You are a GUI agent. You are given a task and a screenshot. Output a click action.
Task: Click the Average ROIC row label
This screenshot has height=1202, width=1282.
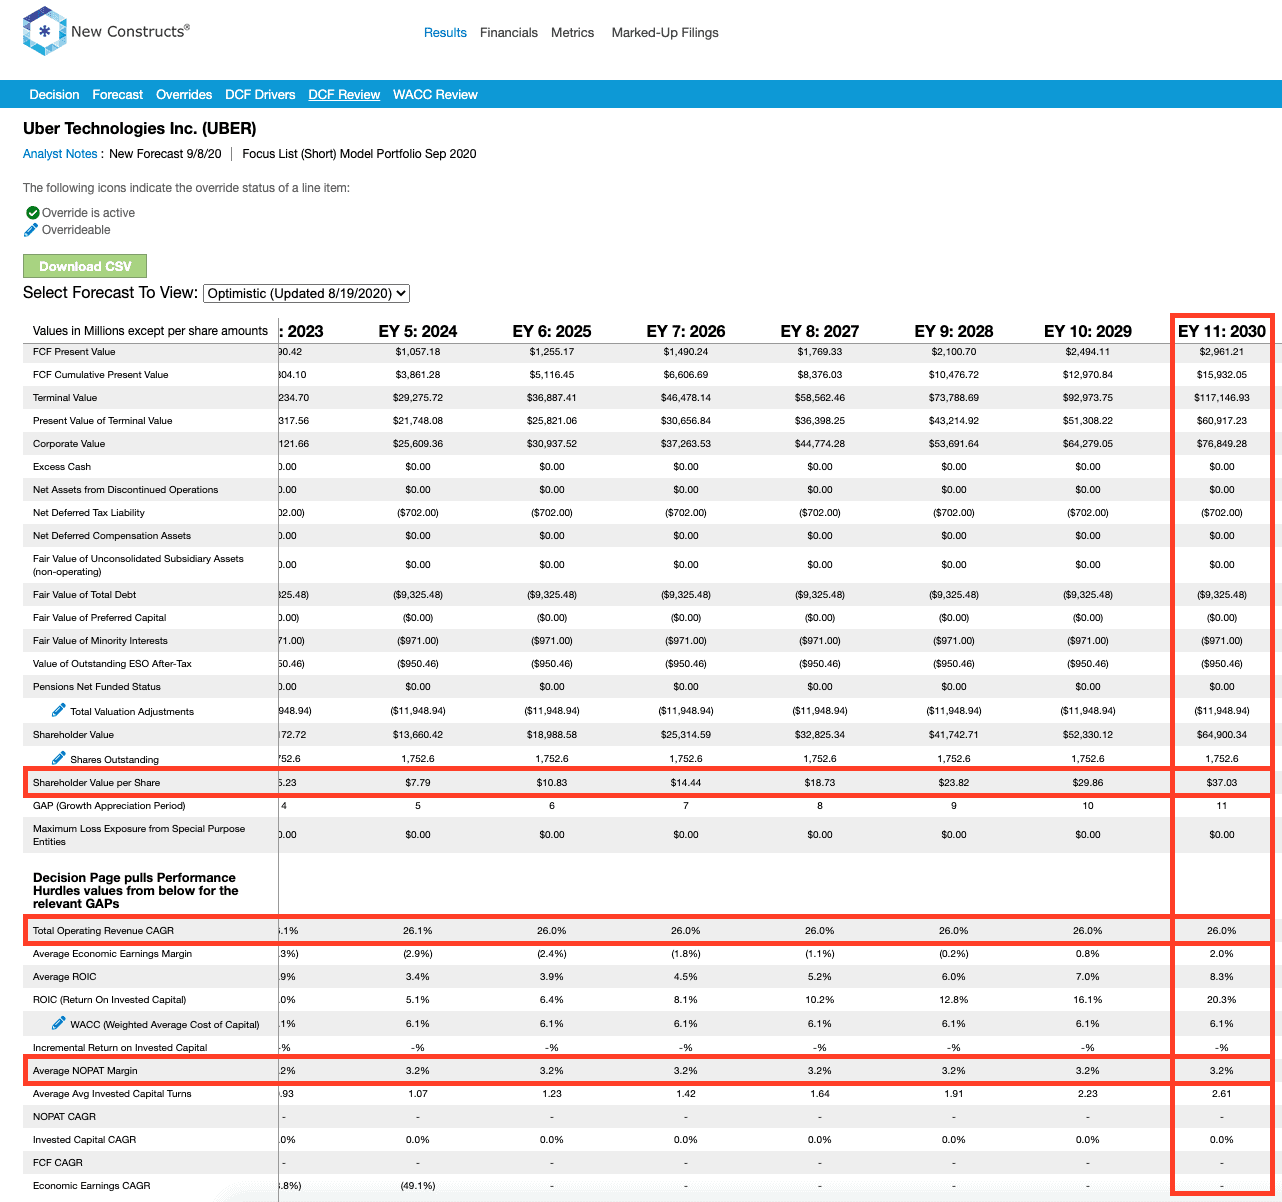(x=65, y=976)
